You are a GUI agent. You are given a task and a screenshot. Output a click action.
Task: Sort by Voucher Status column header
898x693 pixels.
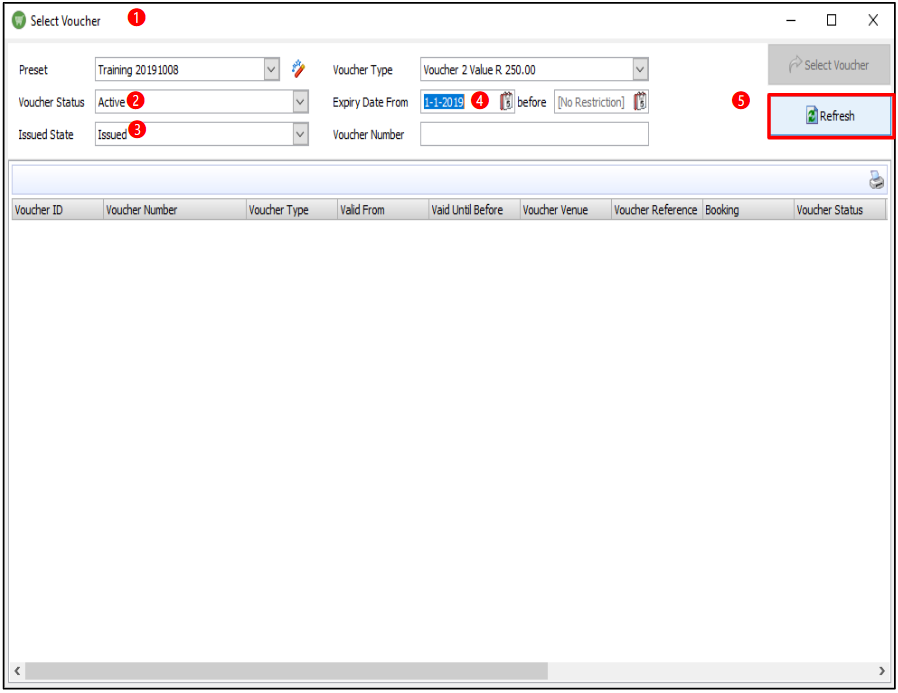coord(840,210)
